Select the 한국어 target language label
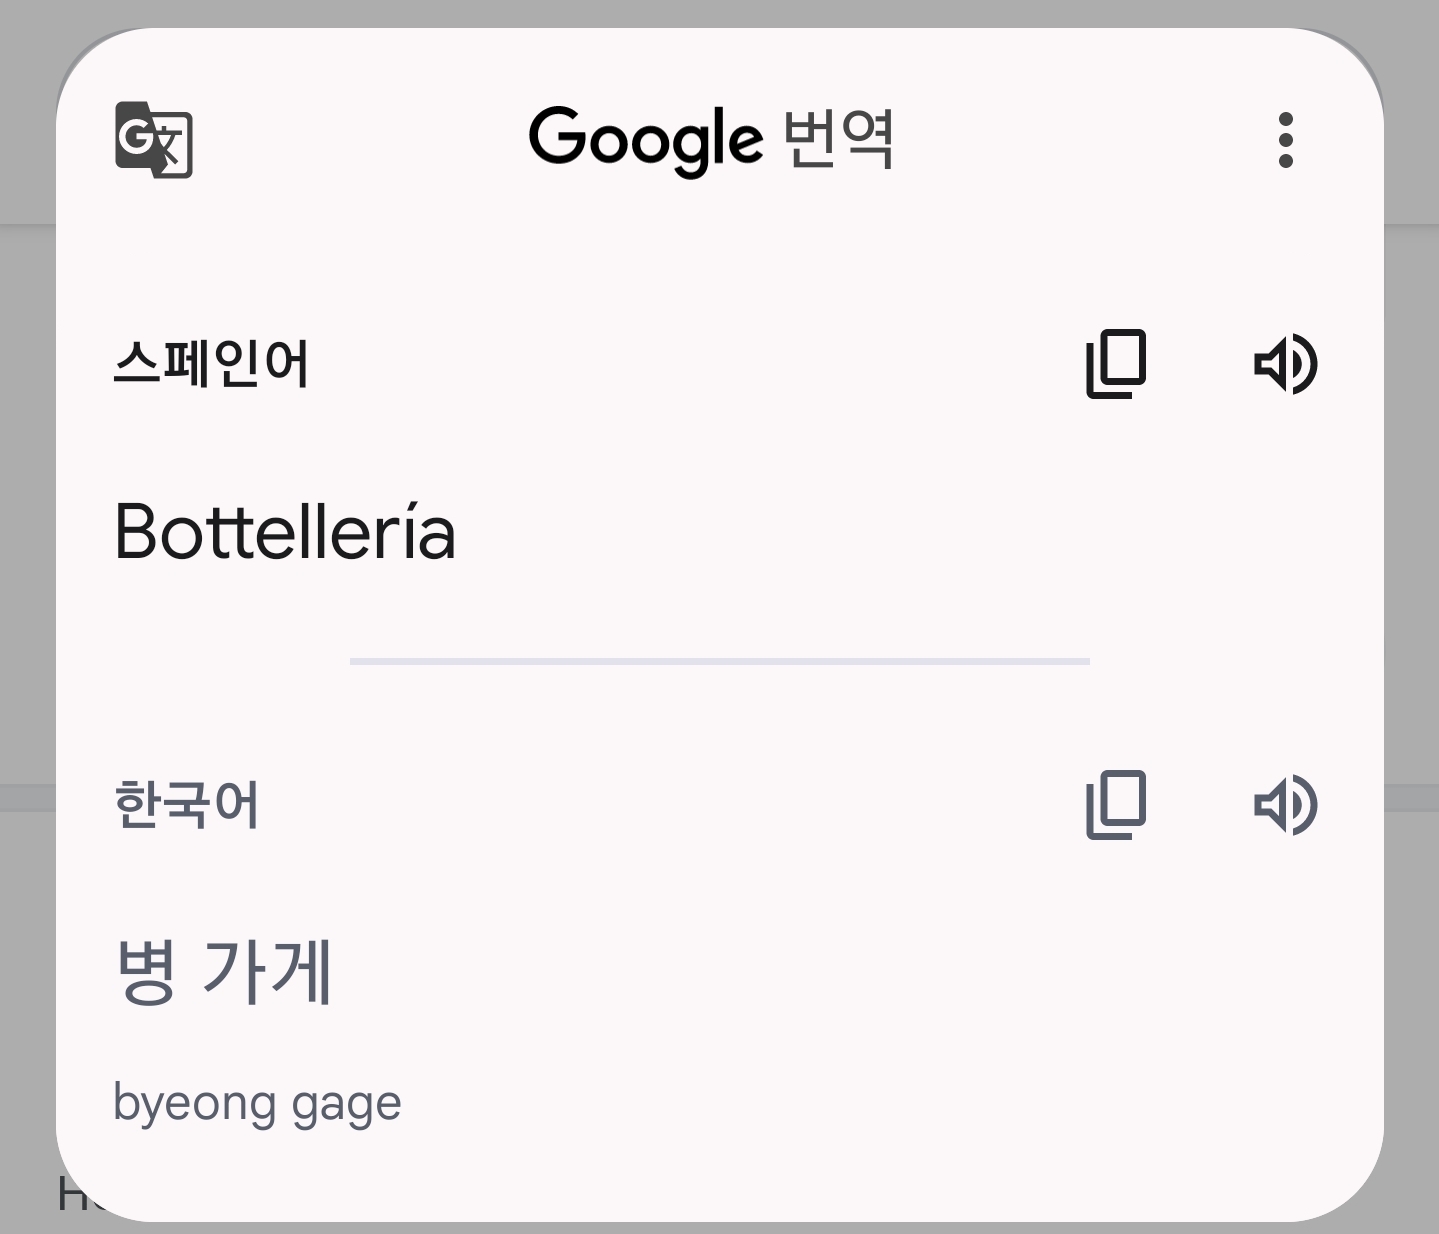 [187, 805]
